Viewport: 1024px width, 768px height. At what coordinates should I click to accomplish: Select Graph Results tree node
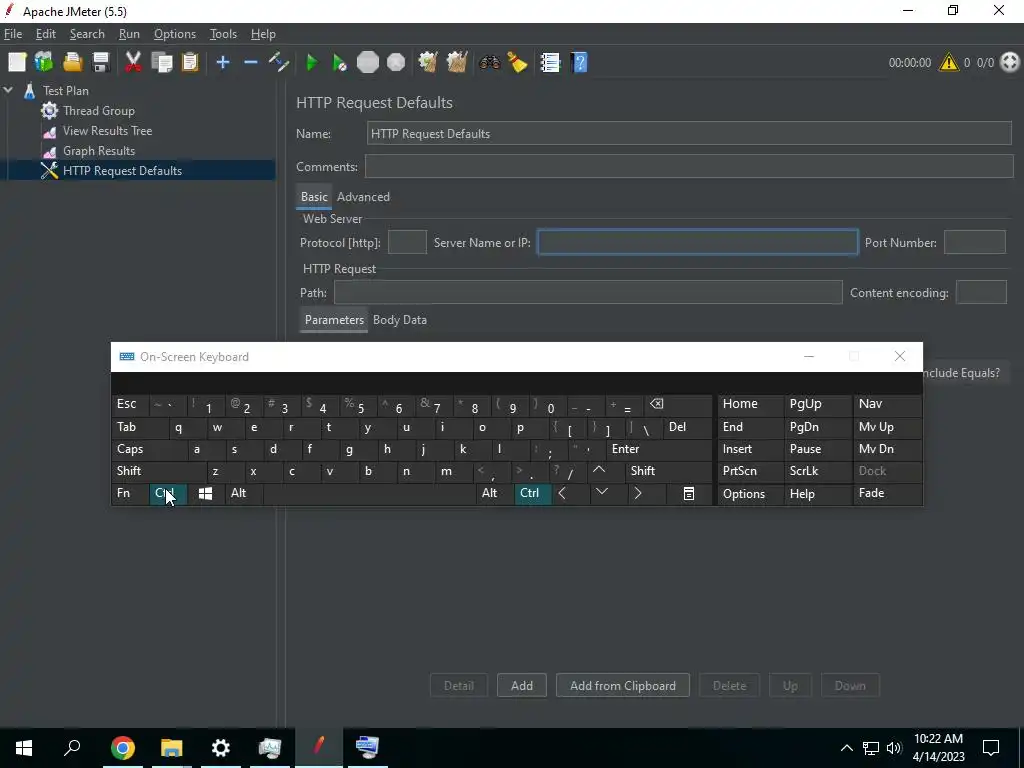coord(99,151)
